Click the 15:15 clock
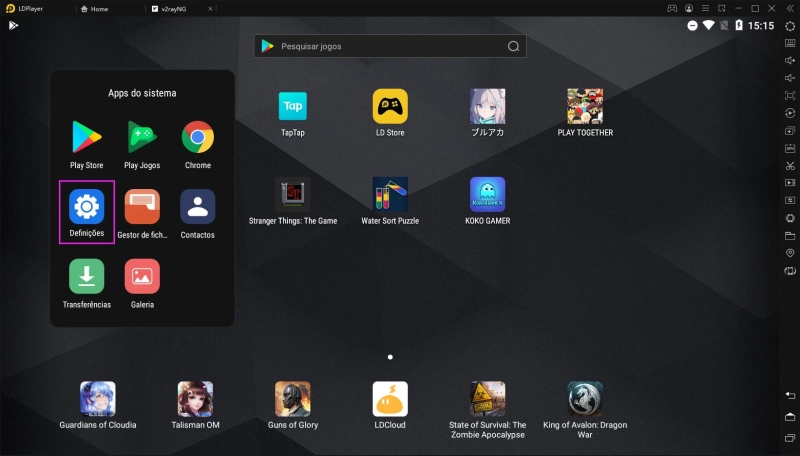 click(x=761, y=26)
